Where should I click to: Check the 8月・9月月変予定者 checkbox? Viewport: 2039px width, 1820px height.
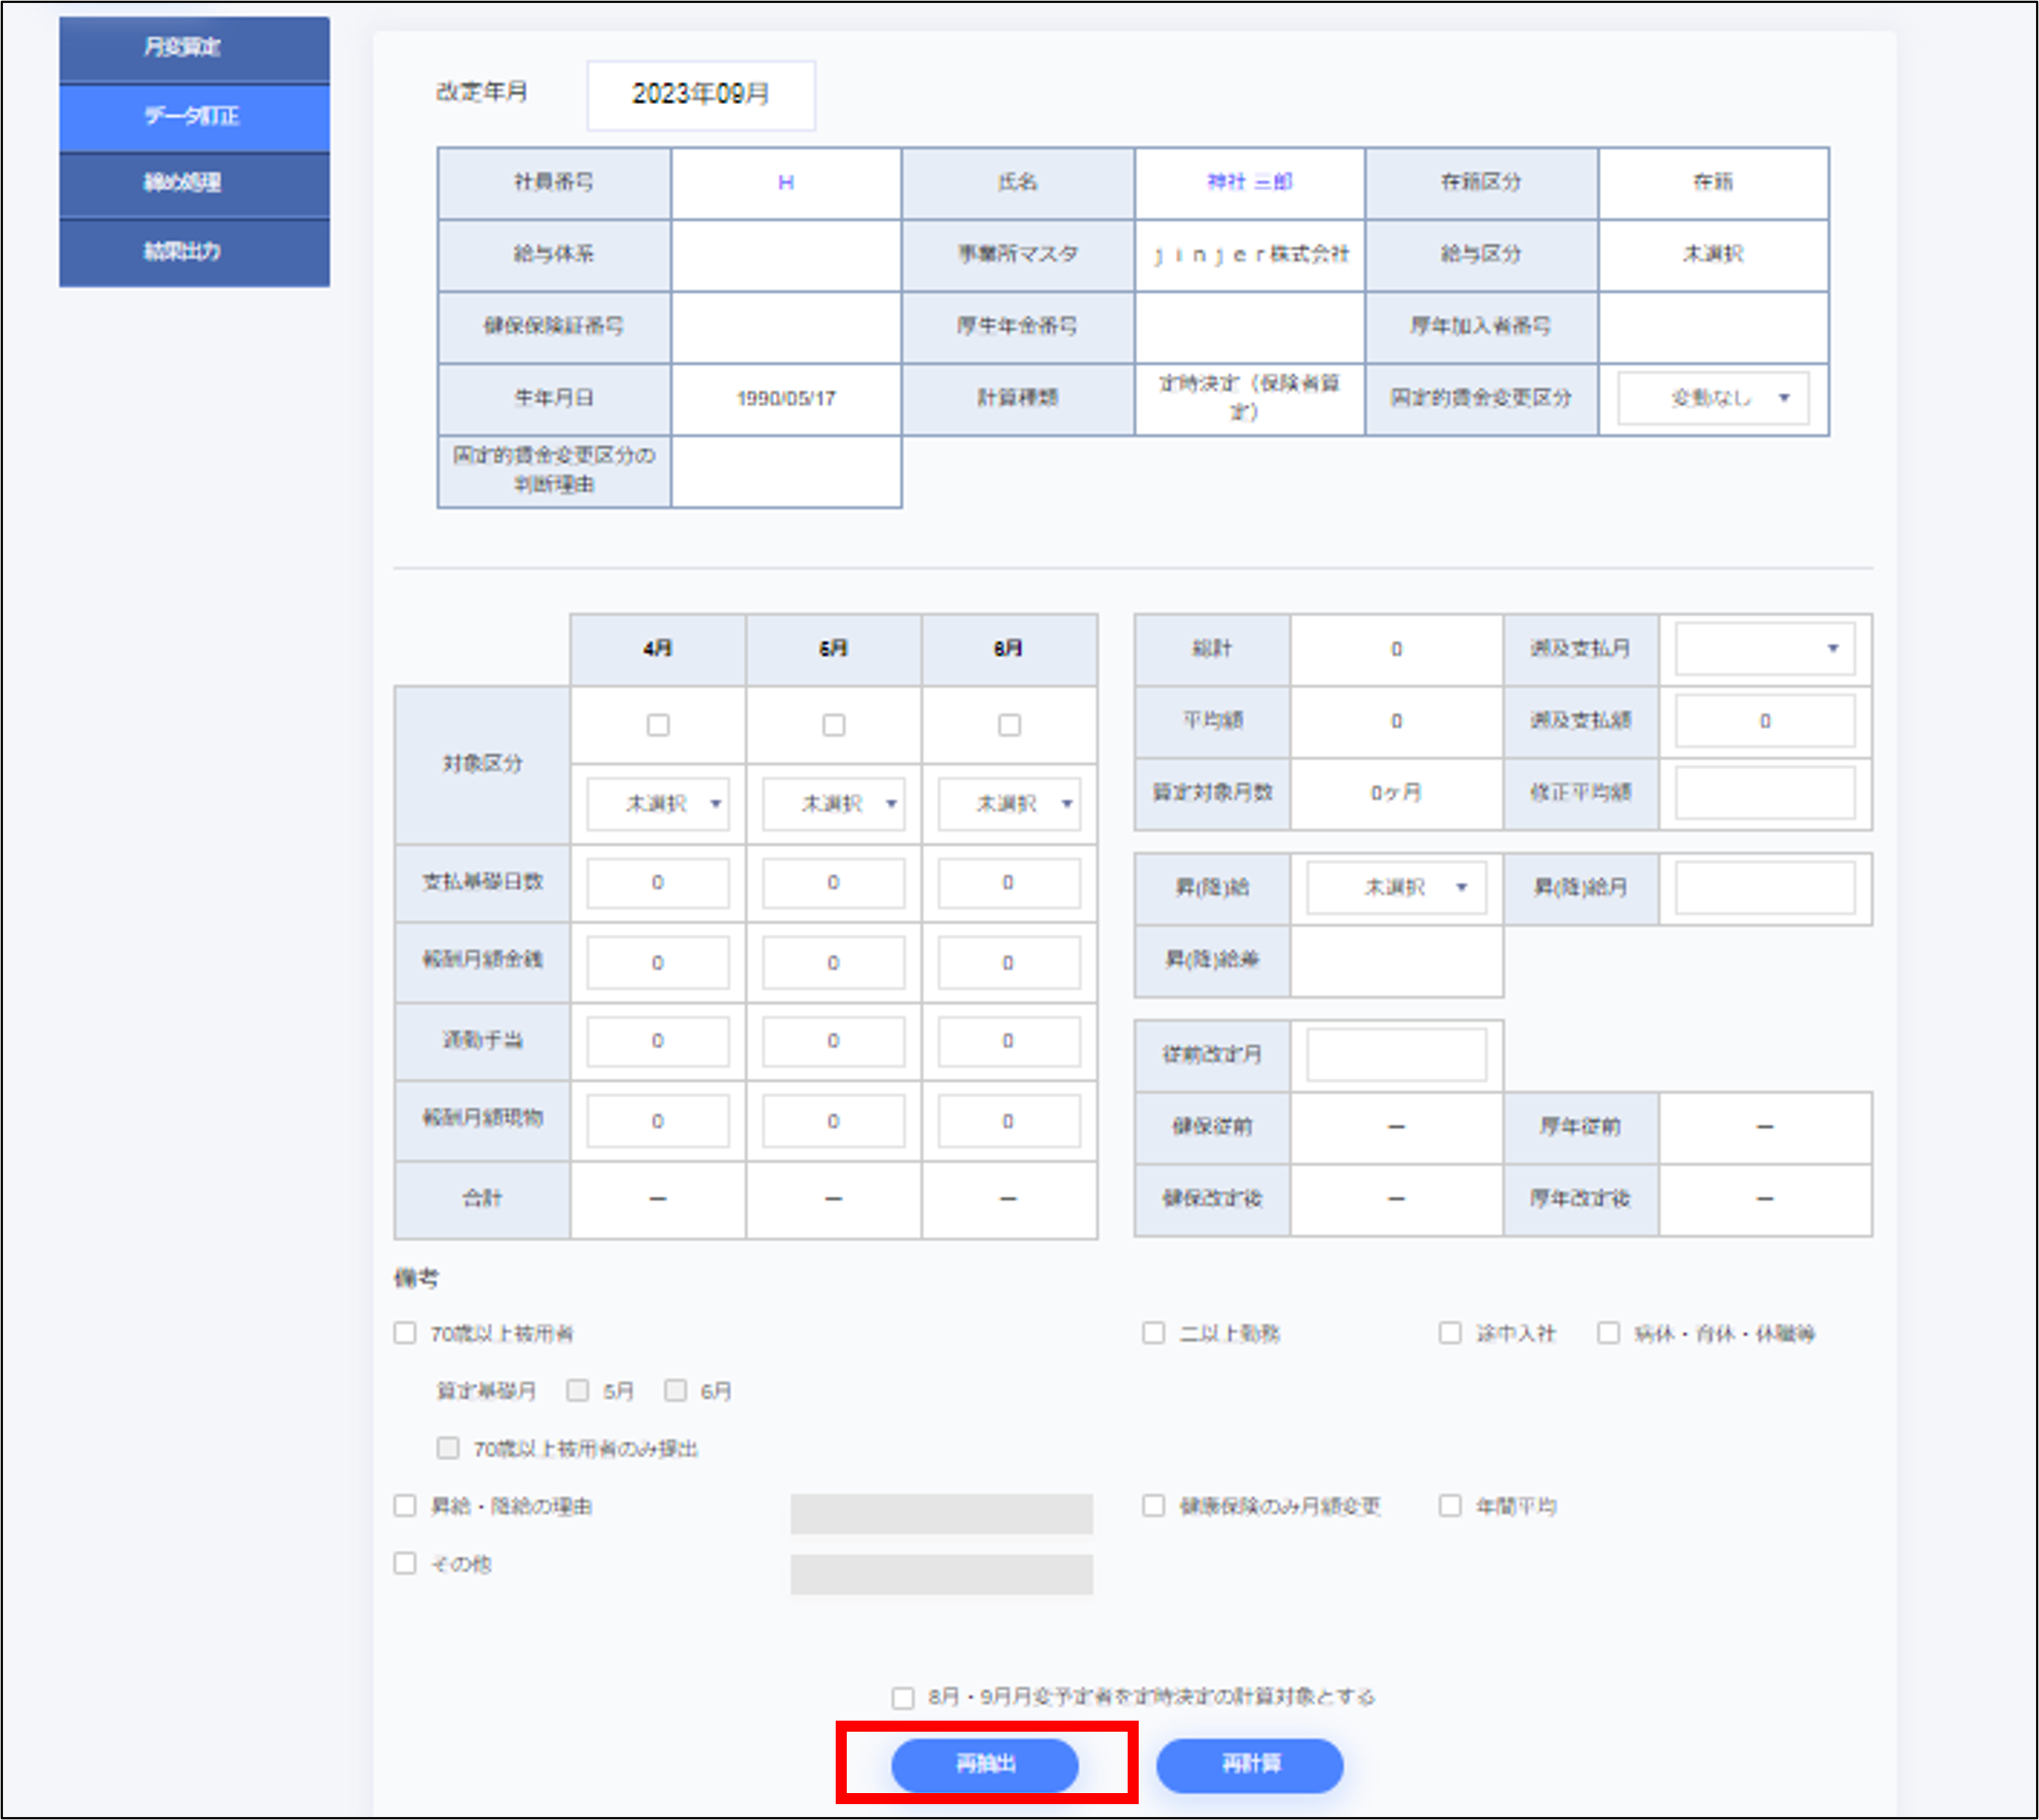click(x=902, y=1698)
